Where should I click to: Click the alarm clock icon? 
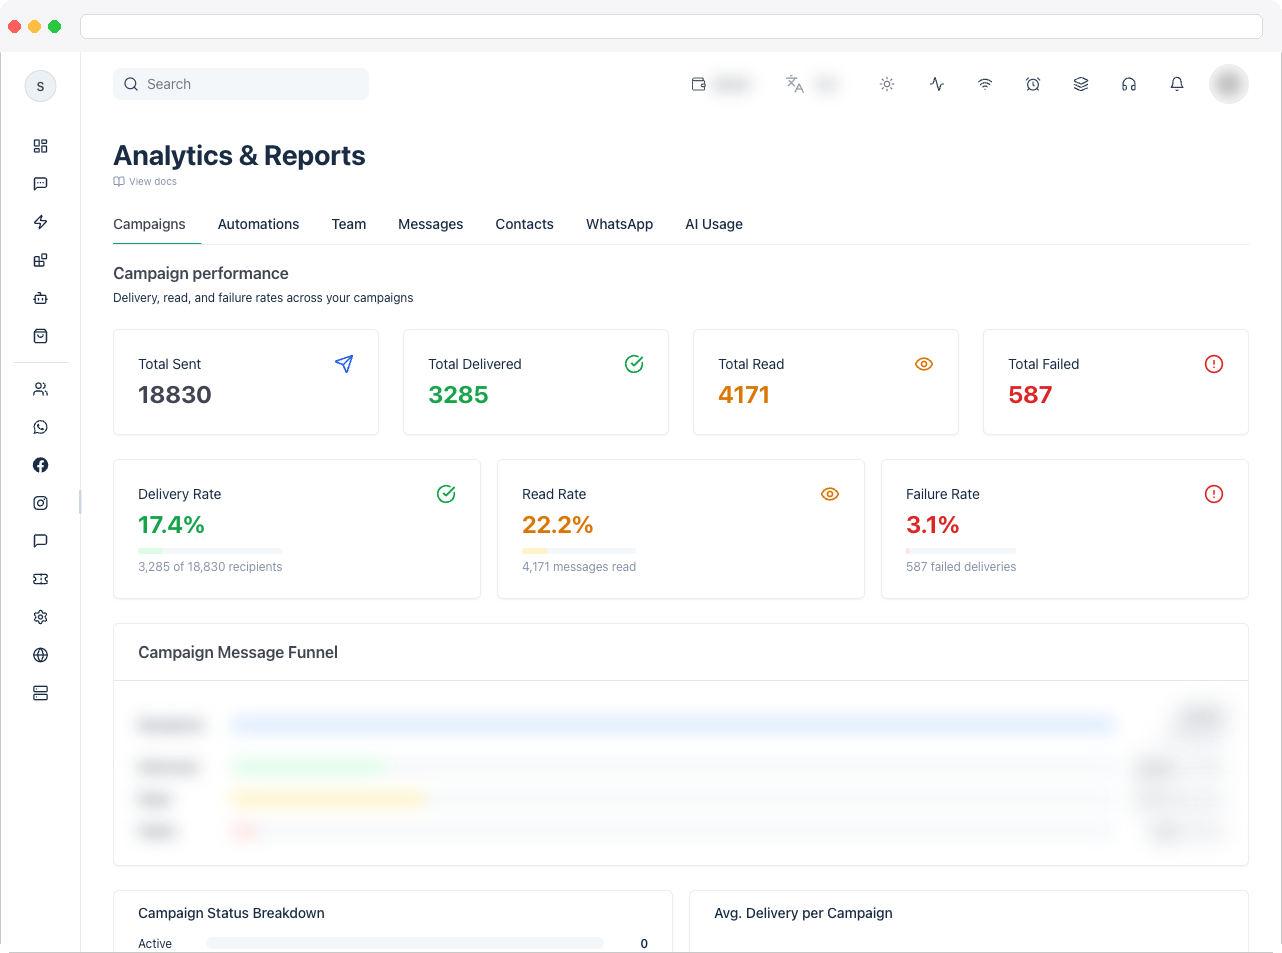pos(1033,84)
